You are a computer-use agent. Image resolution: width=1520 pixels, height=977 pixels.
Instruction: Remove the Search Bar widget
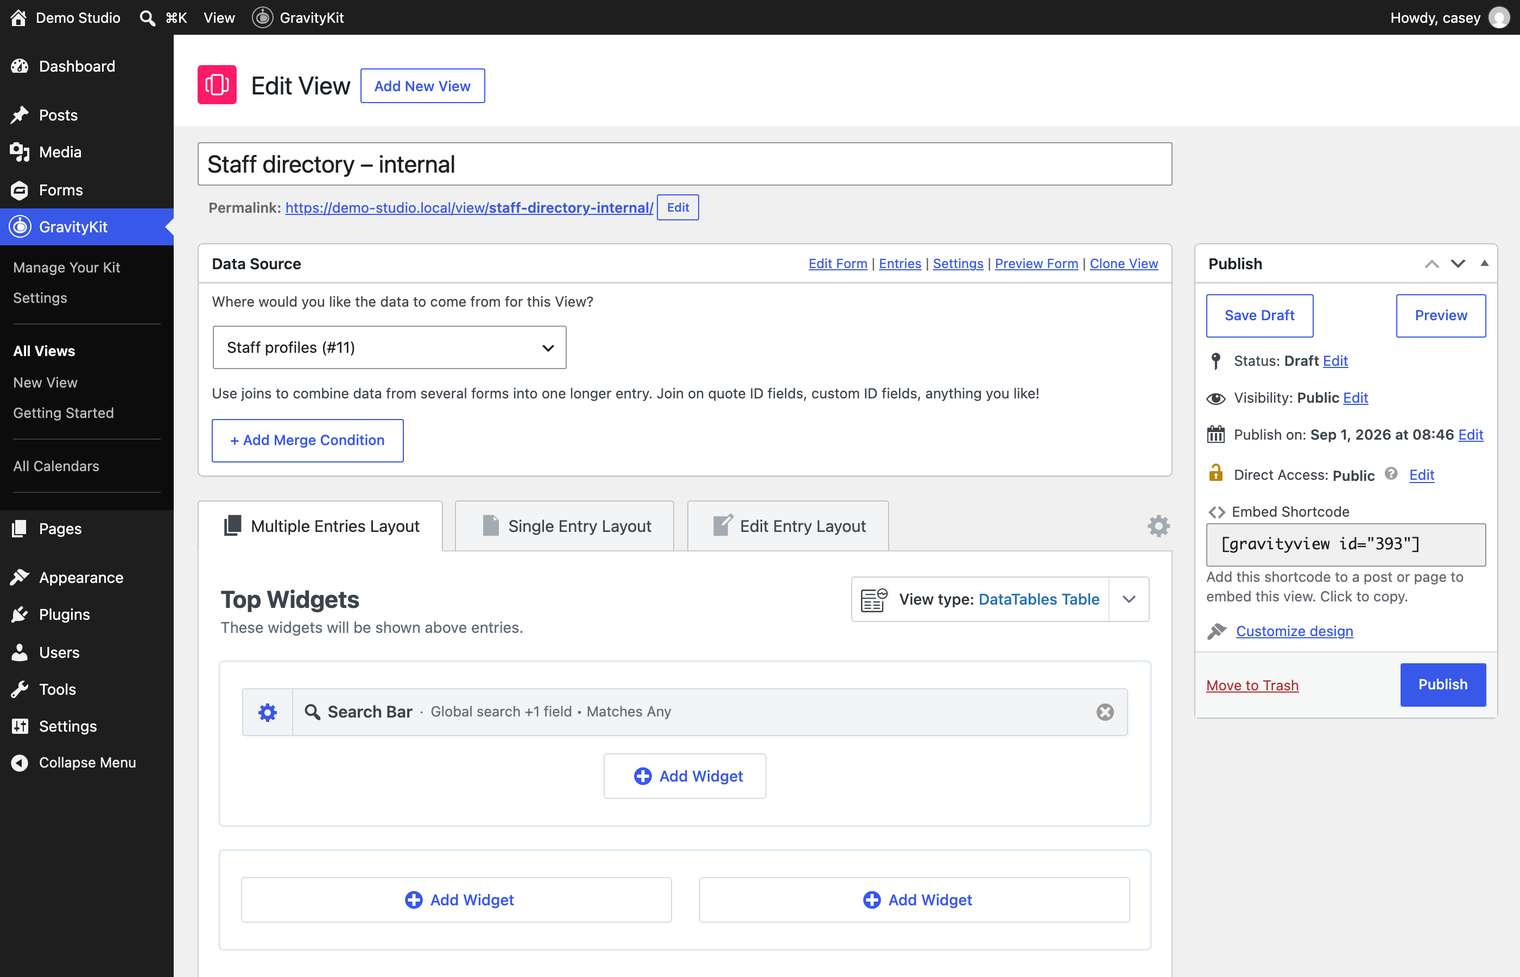pyautogui.click(x=1105, y=712)
